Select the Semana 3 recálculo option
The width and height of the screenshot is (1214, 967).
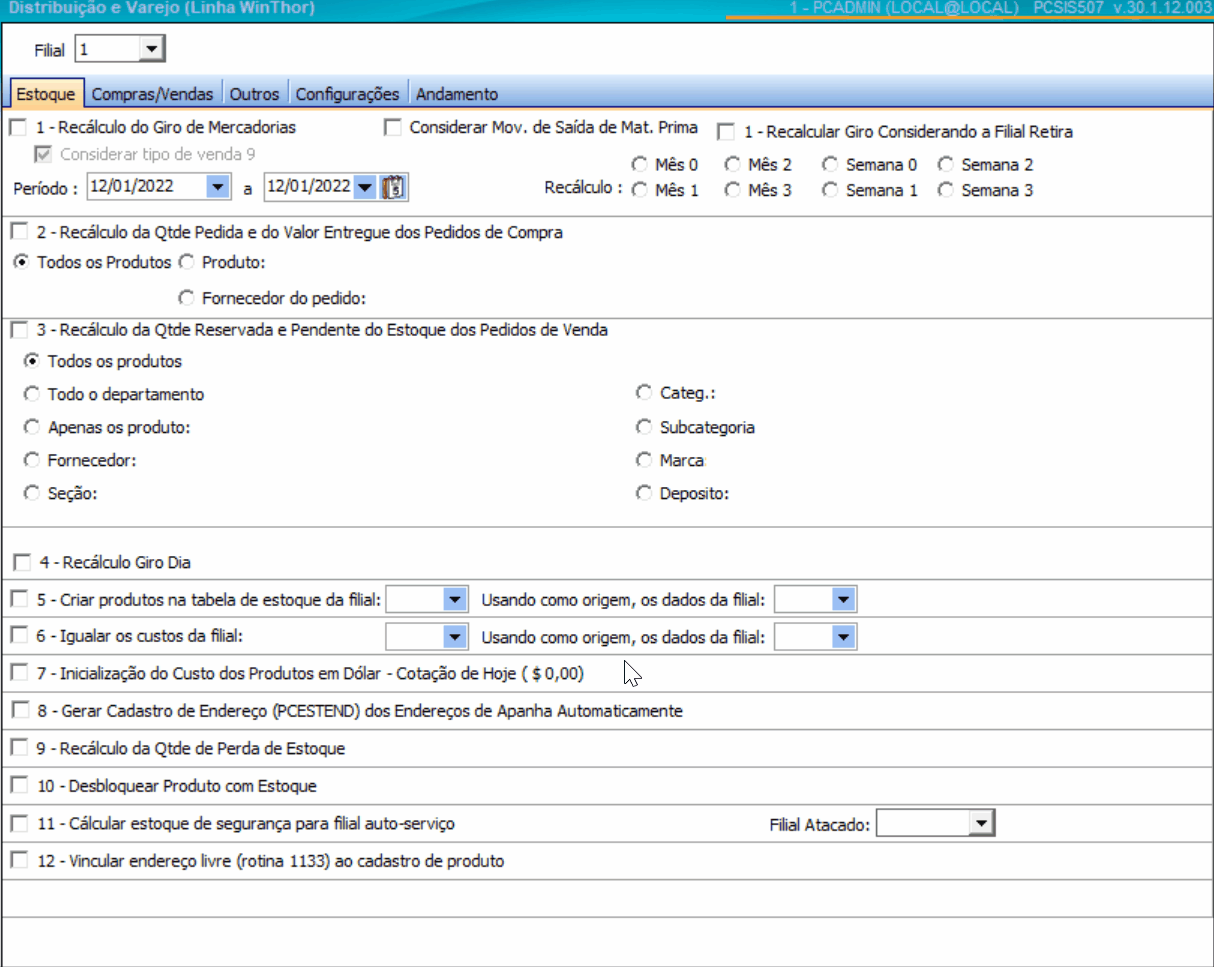[946, 189]
